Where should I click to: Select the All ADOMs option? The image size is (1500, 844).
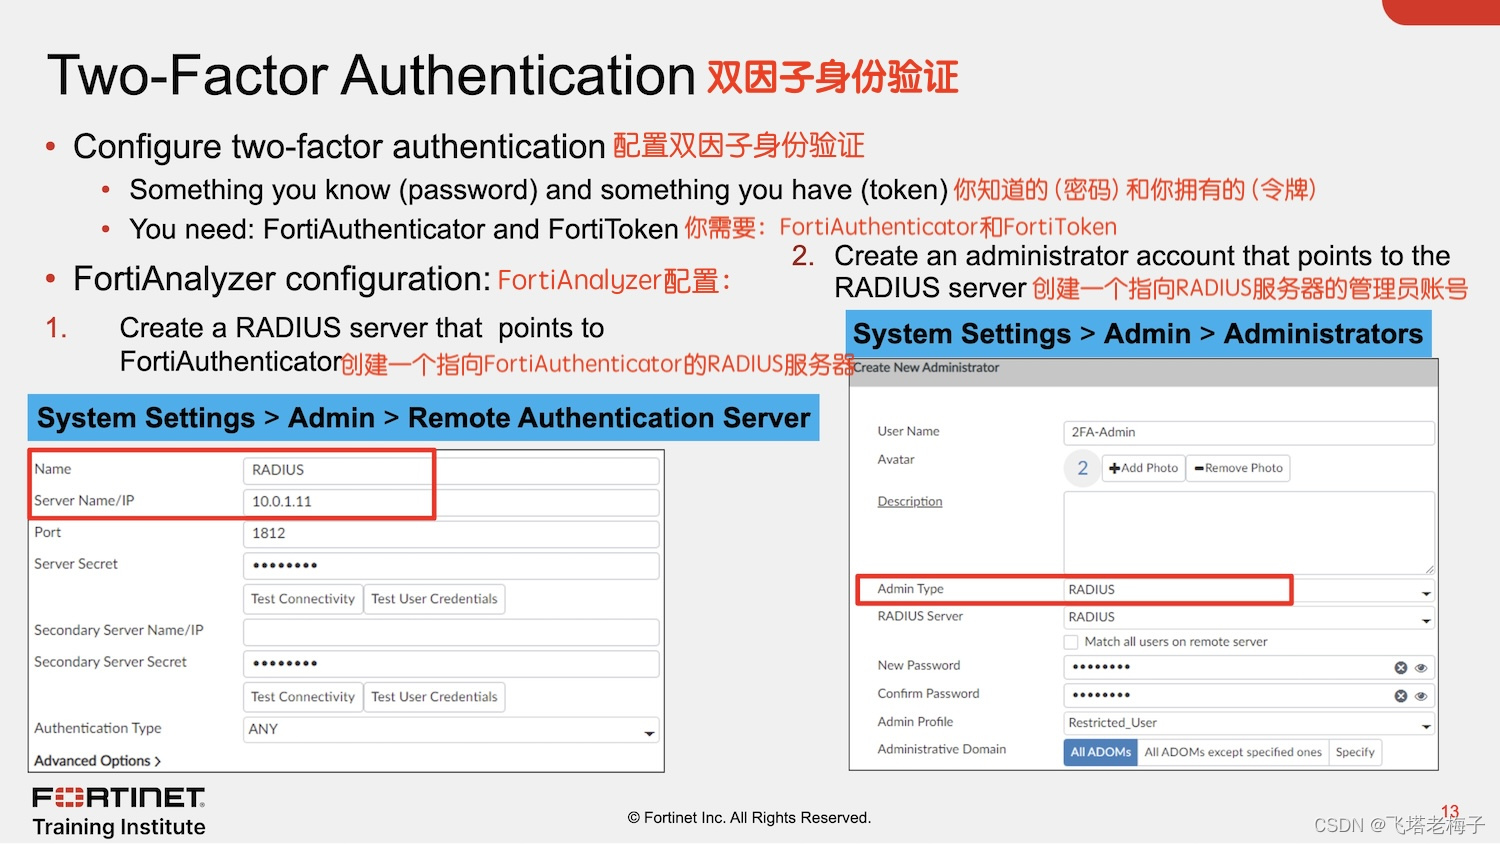click(x=1101, y=752)
